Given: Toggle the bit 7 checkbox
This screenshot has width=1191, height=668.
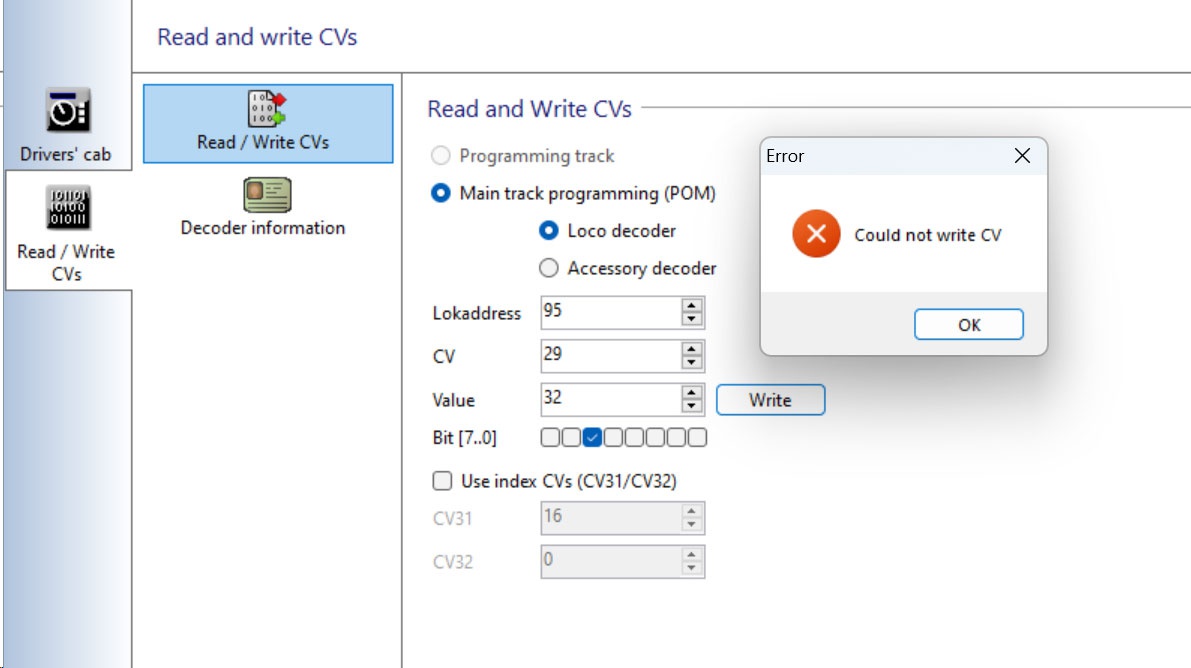Looking at the screenshot, I should pyautogui.click(x=550, y=437).
